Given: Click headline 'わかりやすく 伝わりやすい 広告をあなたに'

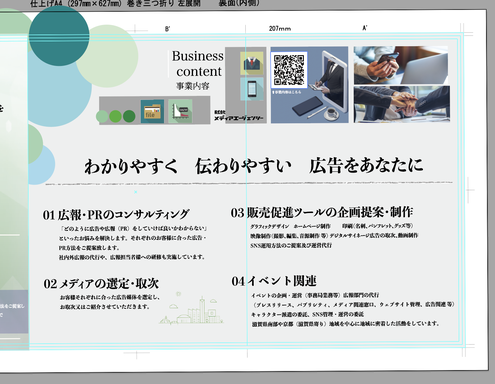Looking at the screenshot, I should click(x=254, y=166).
